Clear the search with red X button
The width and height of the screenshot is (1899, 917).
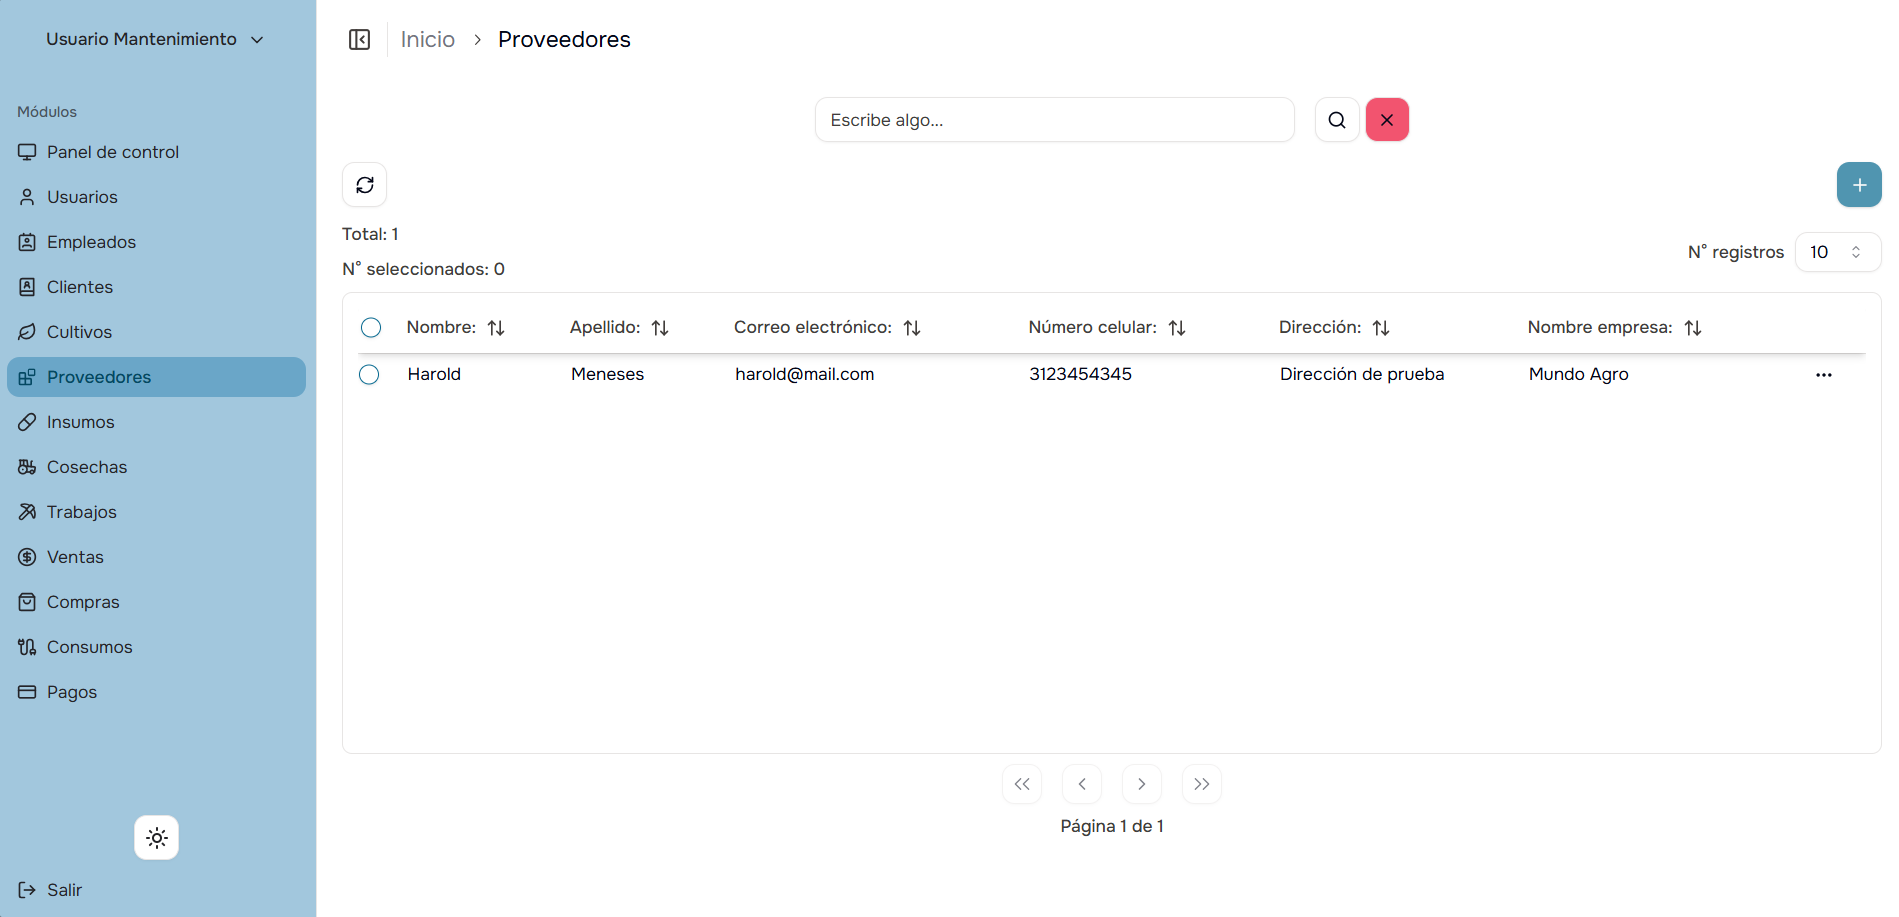[x=1387, y=120]
